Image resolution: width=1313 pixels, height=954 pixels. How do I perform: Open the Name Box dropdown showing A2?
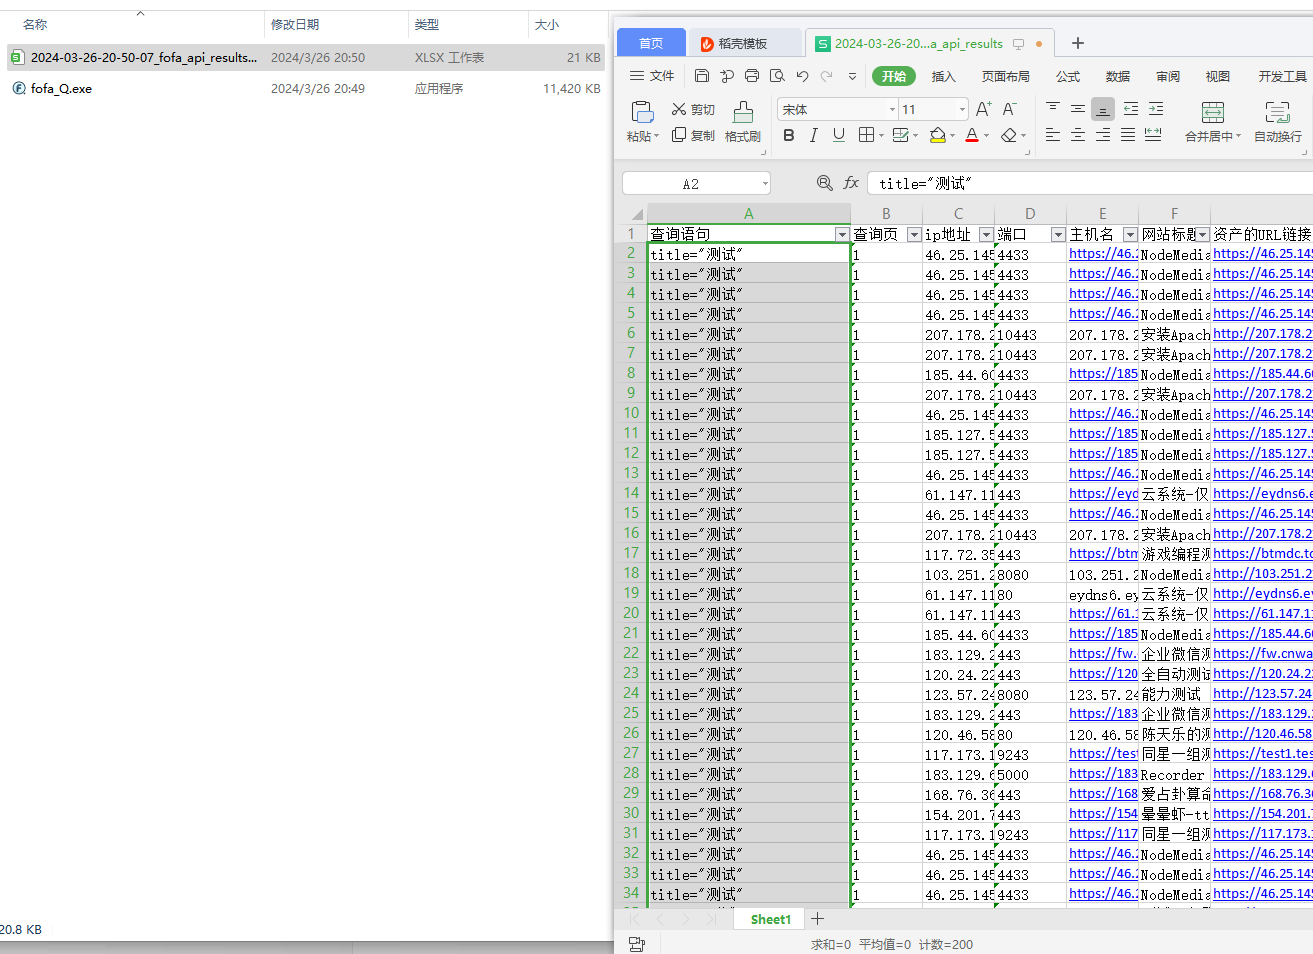tap(765, 183)
